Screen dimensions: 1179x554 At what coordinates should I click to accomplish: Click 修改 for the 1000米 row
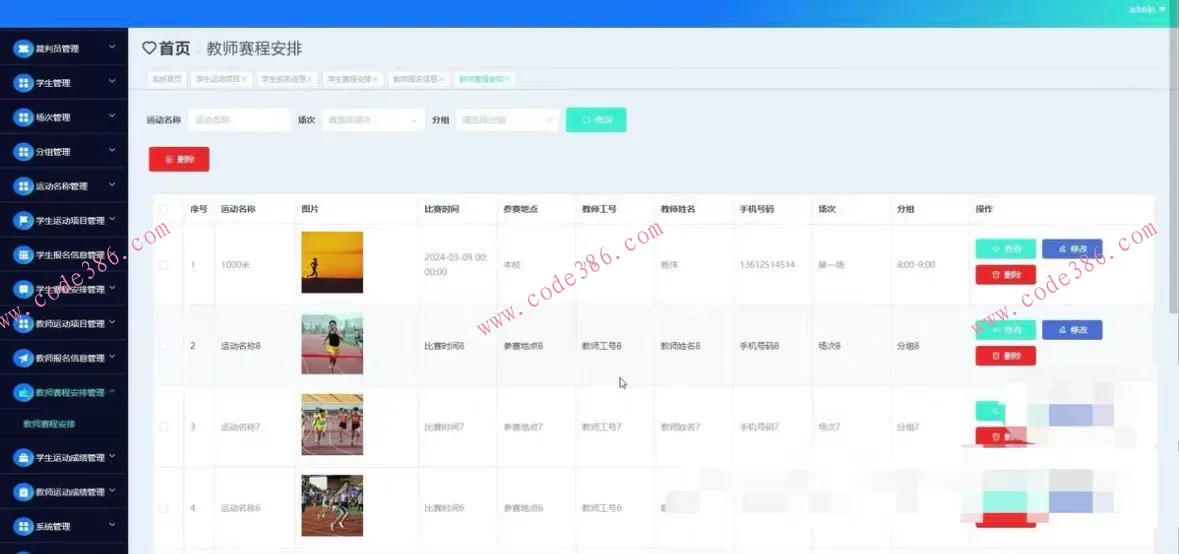1072,249
